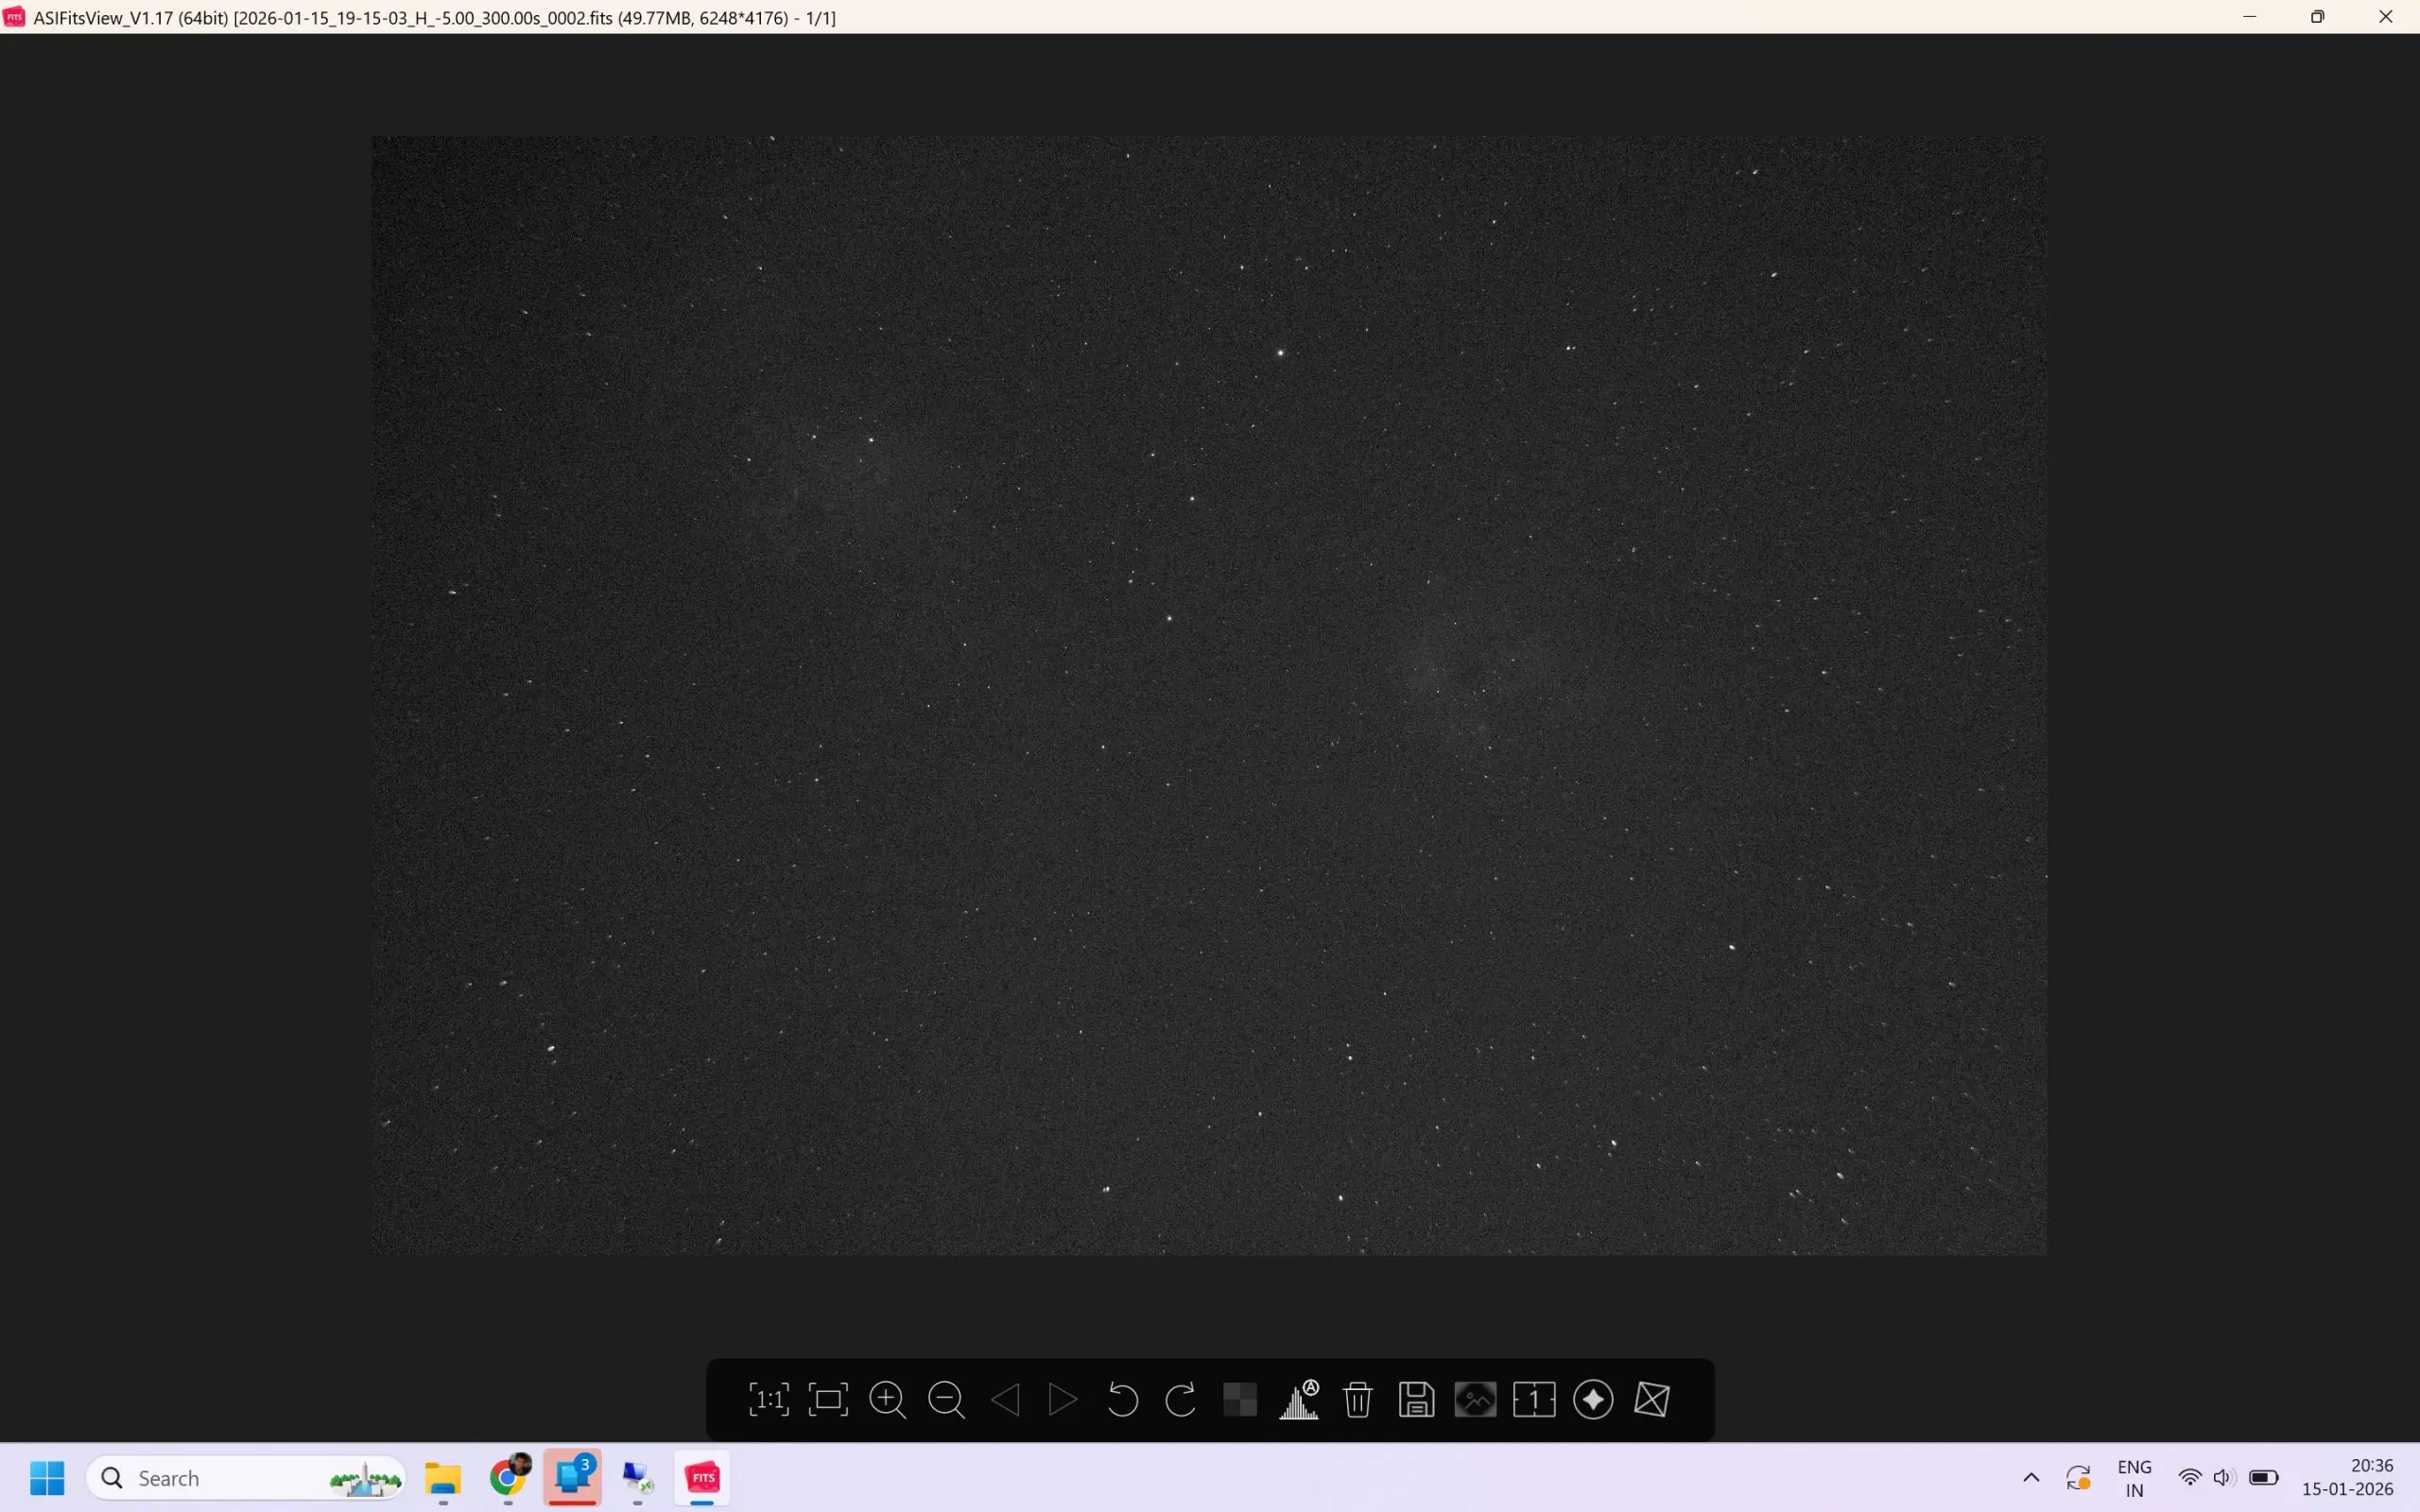Viewport: 2420px width, 1512px height.
Task: Open the Windows Start menu
Action: coord(46,1478)
